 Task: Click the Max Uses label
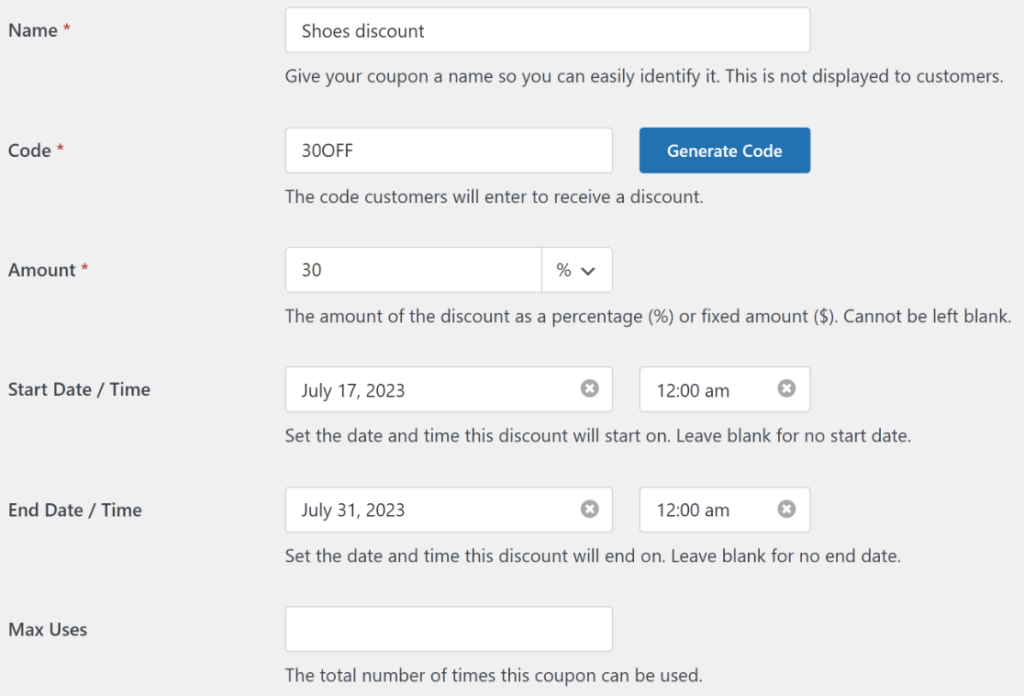(x=46, y=629)
